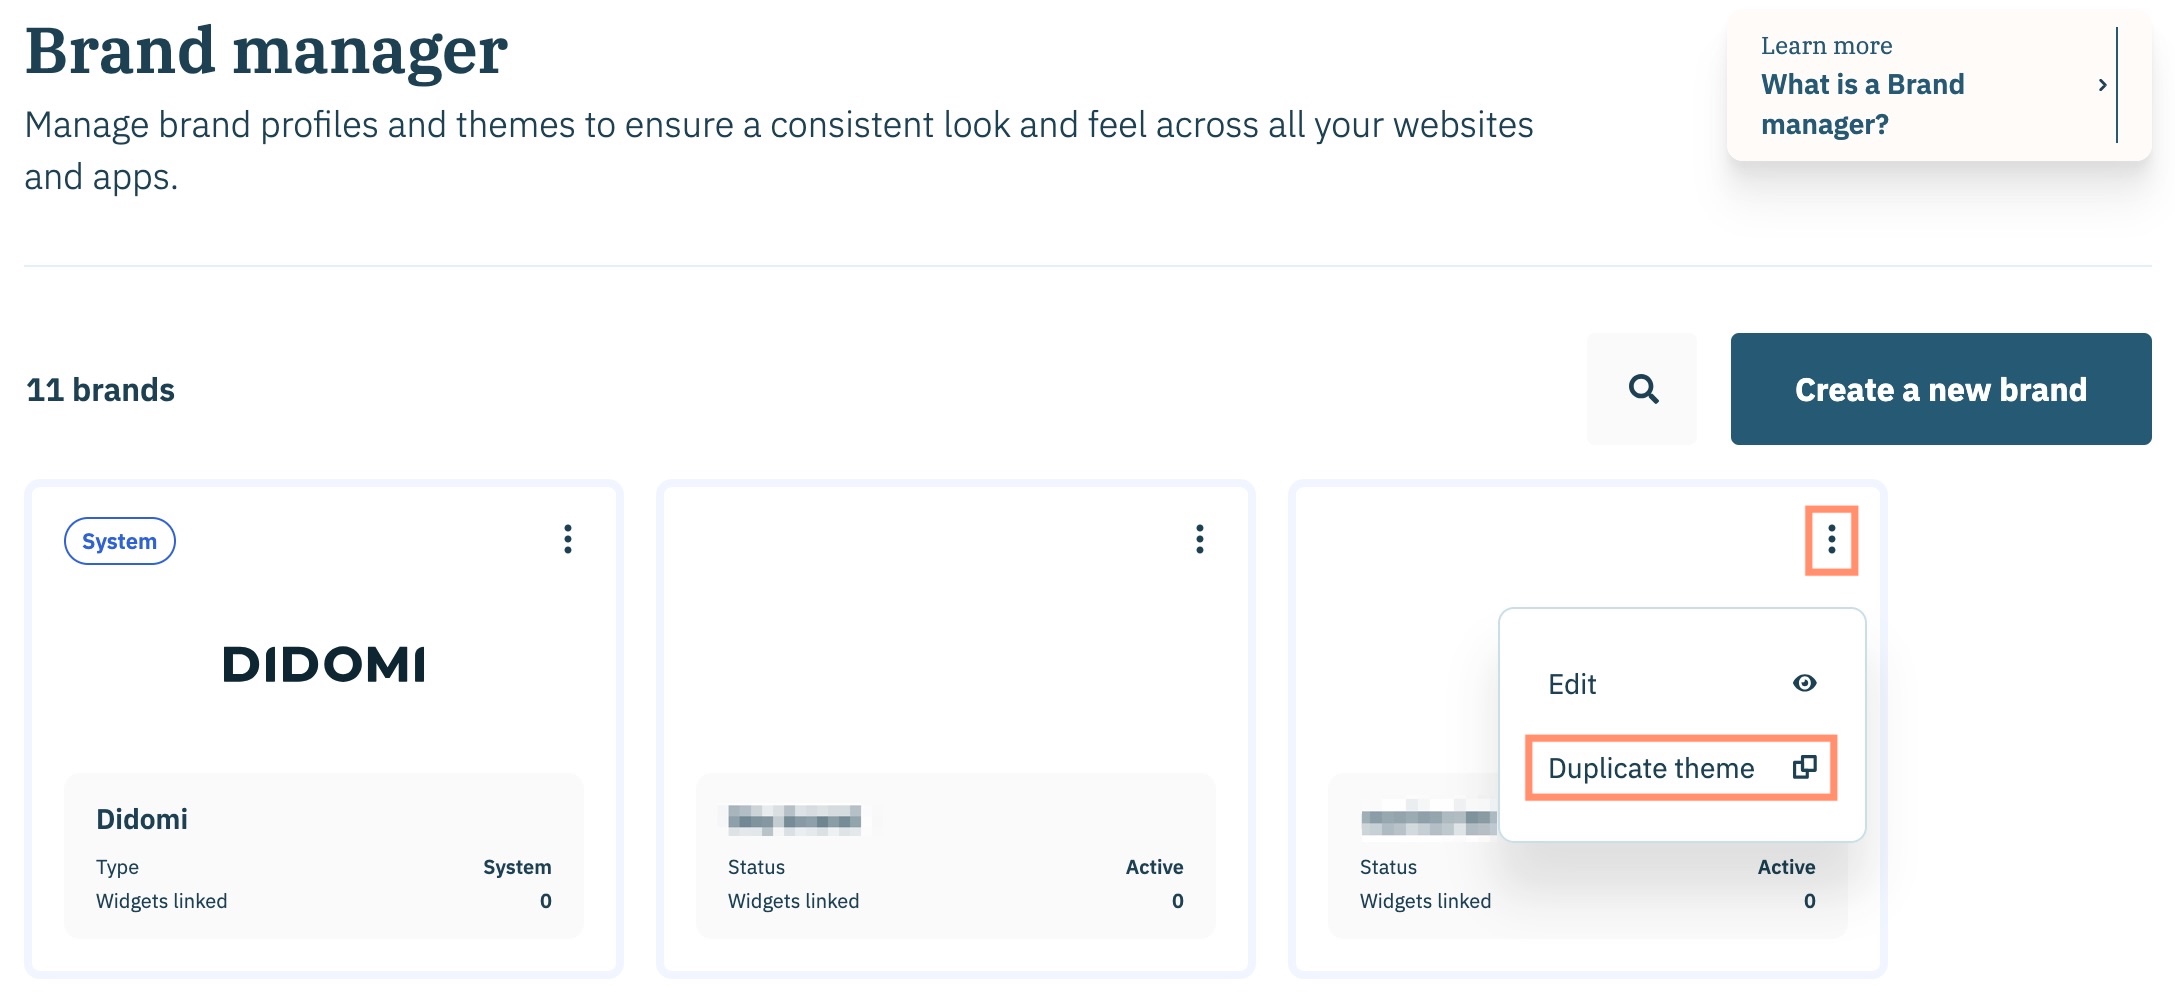The image size is (2175, 993).
Task: Click the DIDOMI logo image
Action: (x=324, y=664)
